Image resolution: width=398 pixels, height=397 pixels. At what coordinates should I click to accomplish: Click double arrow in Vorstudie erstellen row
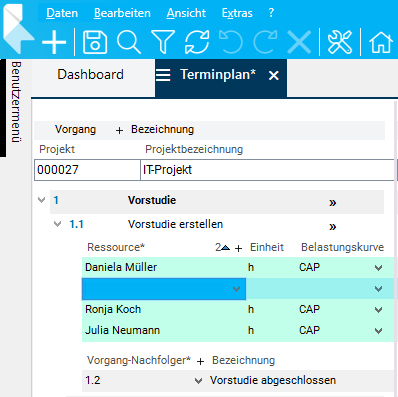point(333,227)
